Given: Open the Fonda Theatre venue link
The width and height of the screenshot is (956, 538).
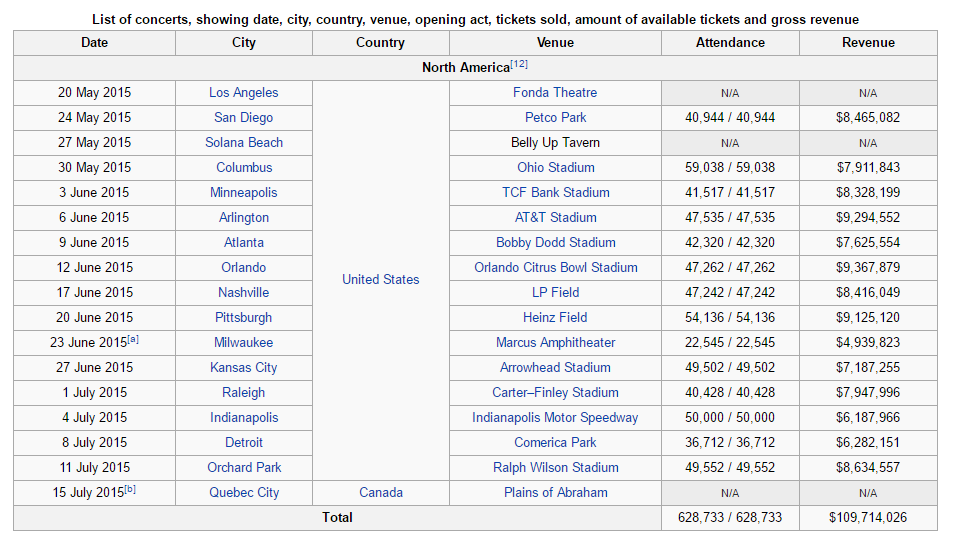Looking at the screenshot, I should (555, 93).
